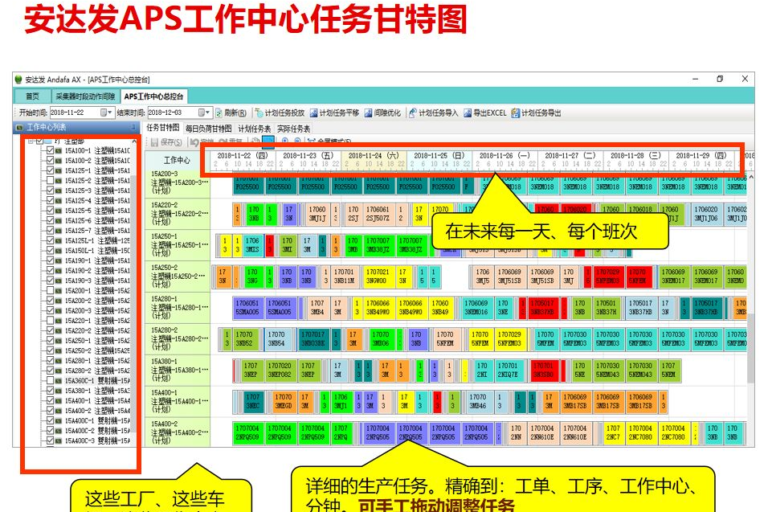
Task: Click the zoom in icon on Gantt toolbar
Action: pyautogui.click(x=285, y=141)
